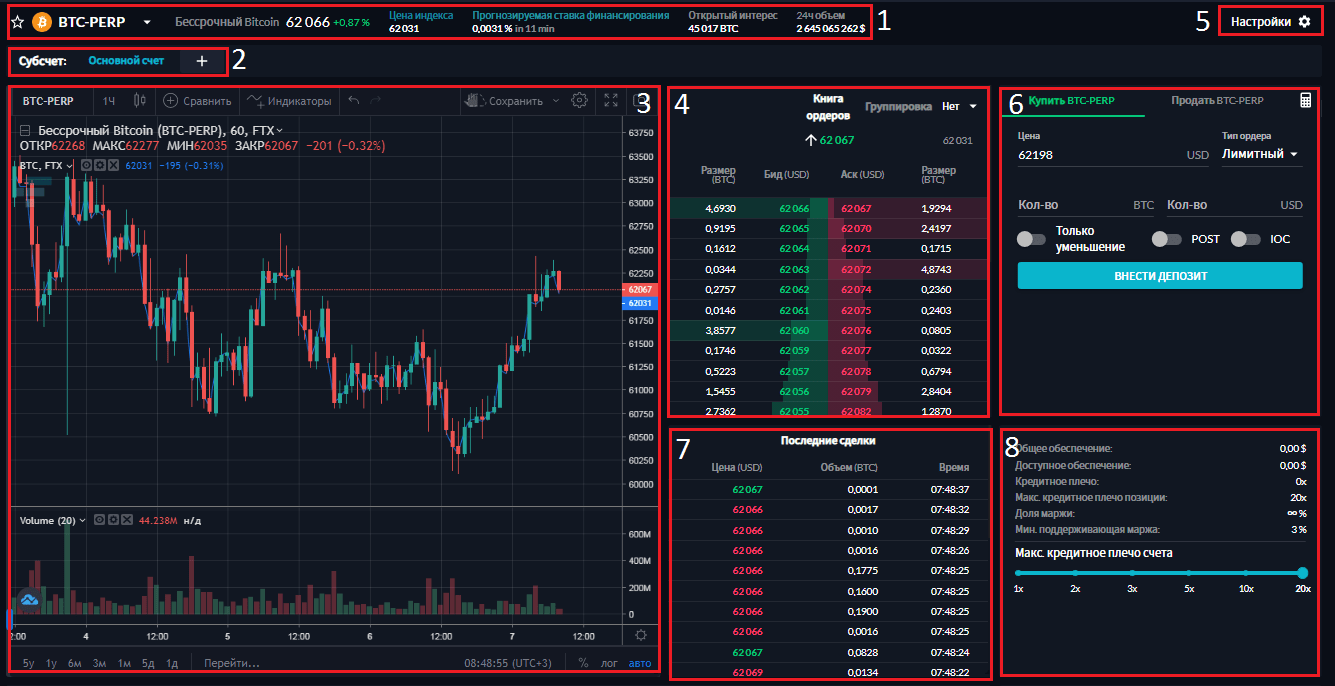Open chart time axis settings gear
The image size is (1335, 686).
point(640,634)
